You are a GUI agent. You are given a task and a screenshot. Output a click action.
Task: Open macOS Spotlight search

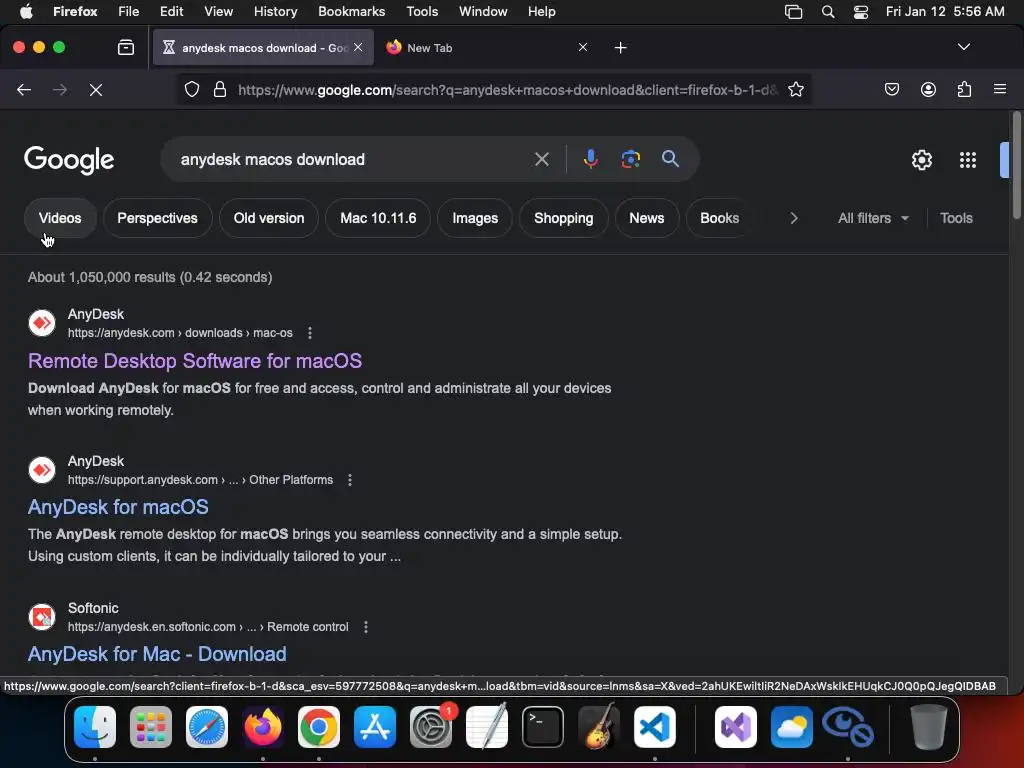point(827,12)
